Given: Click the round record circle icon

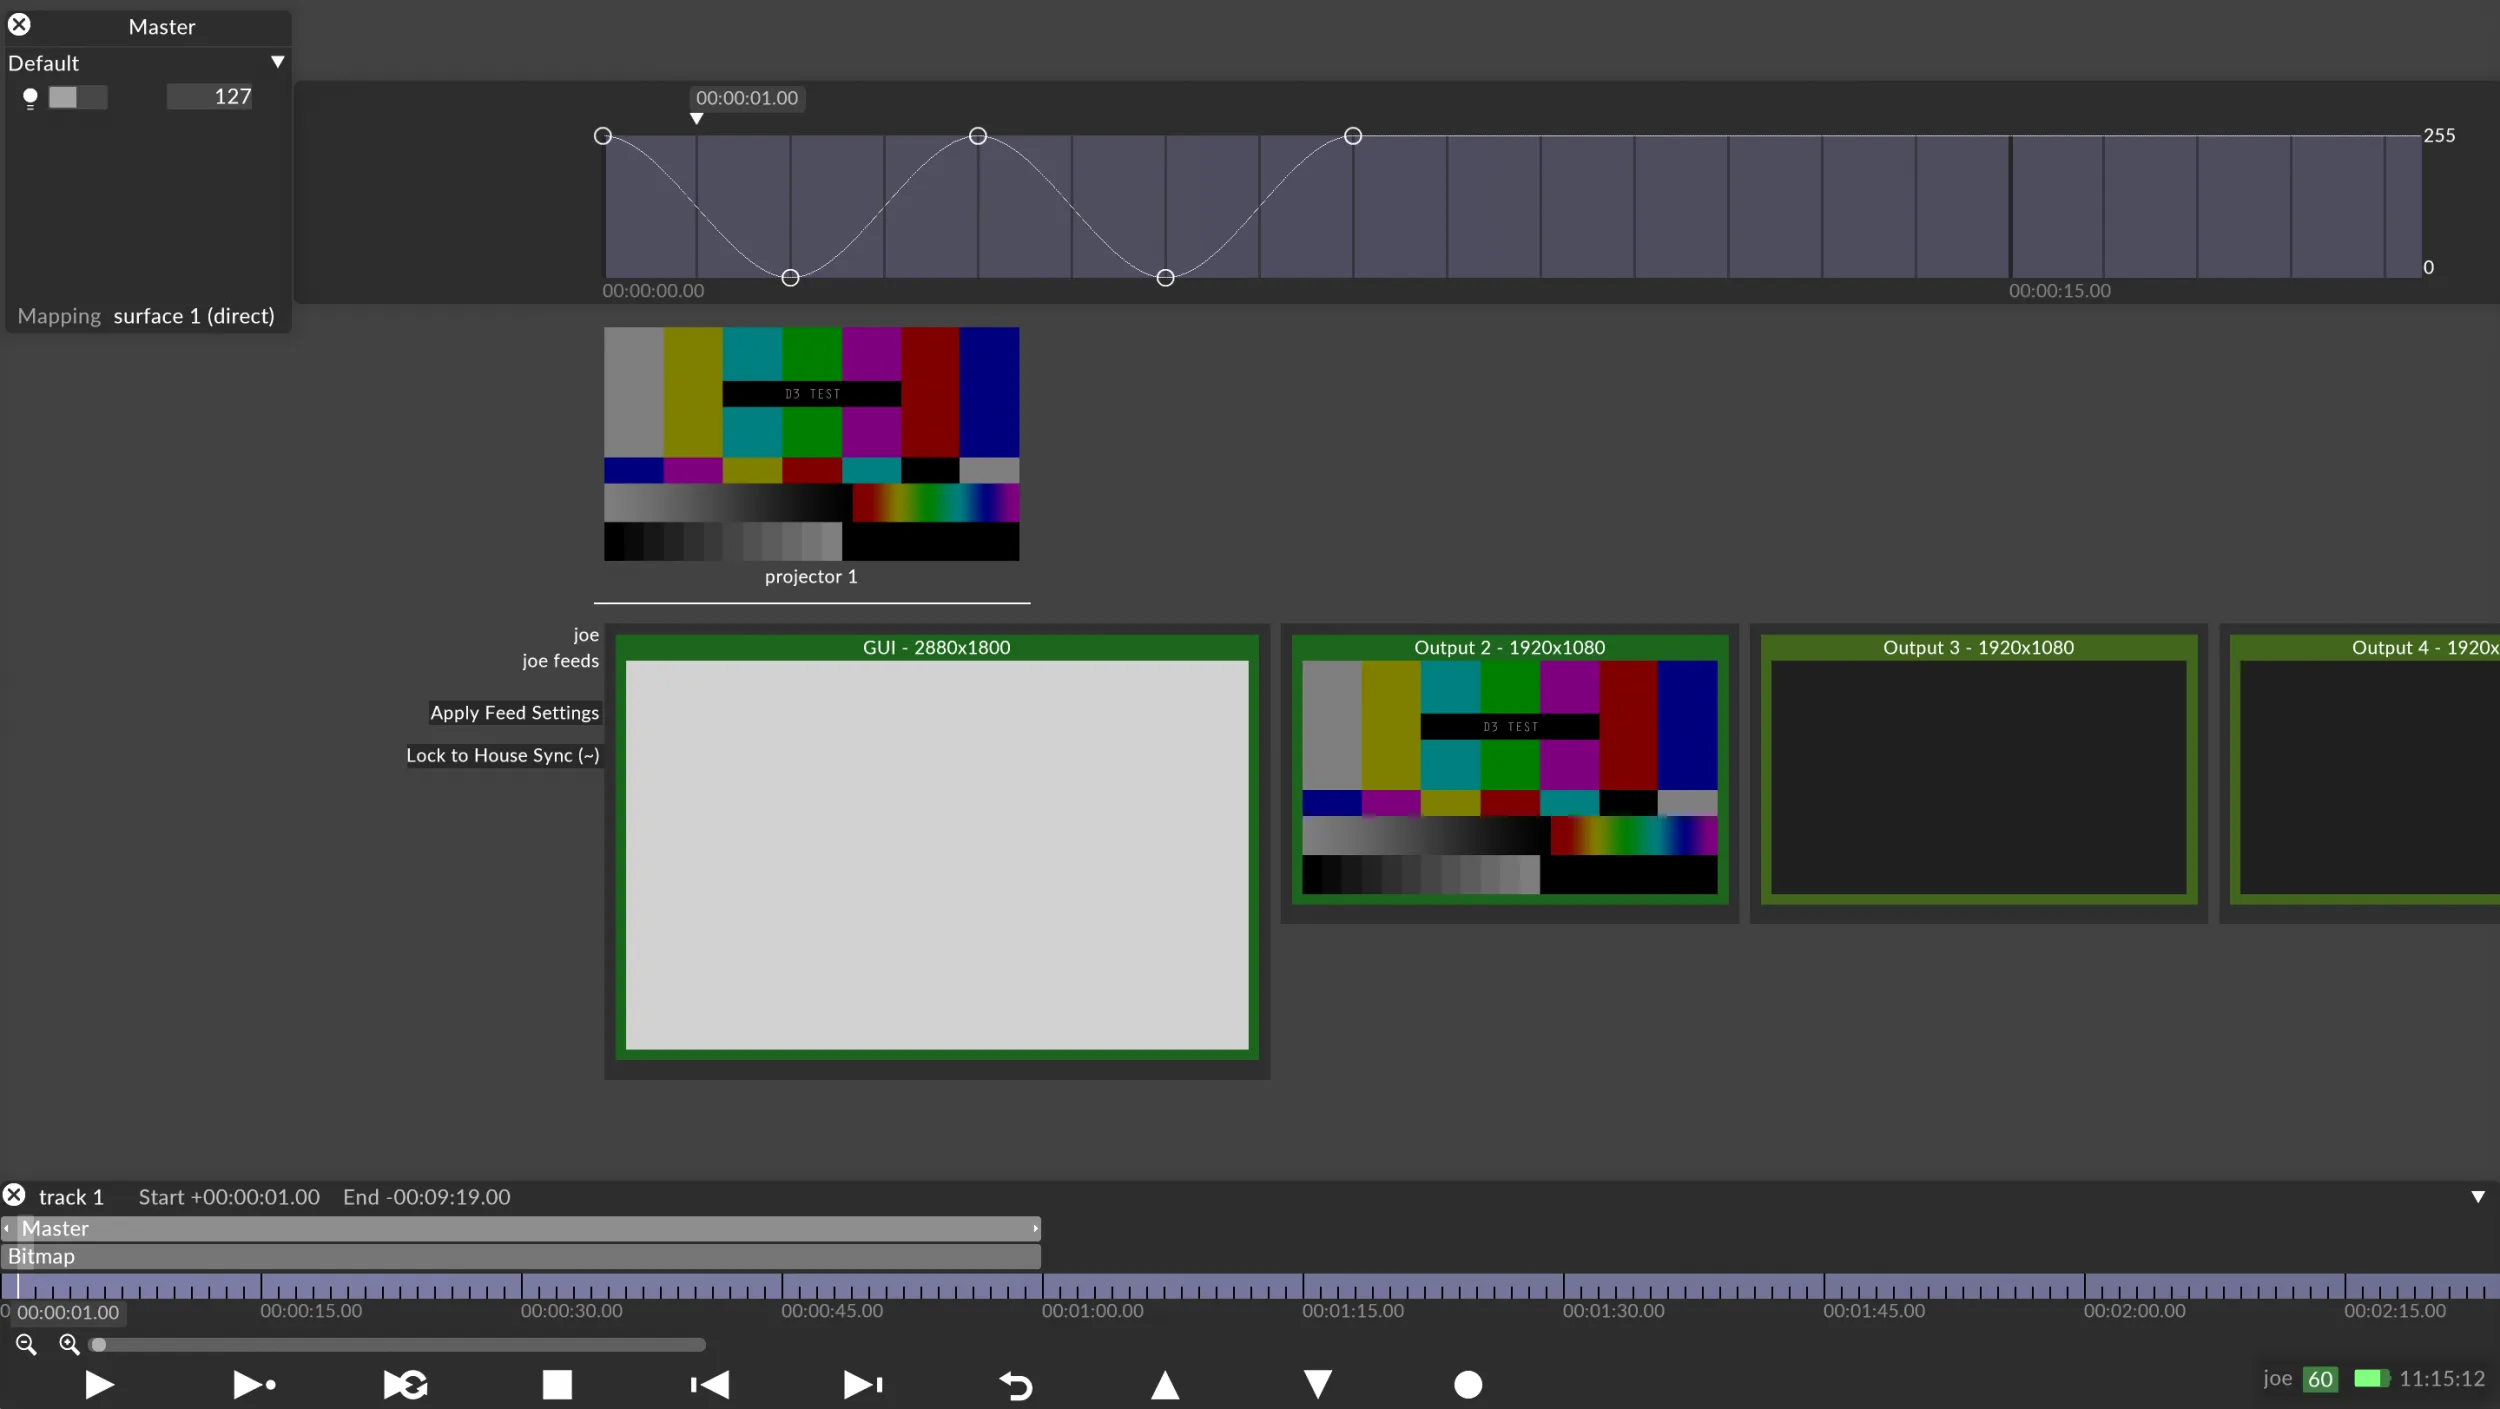Looking at the screenshot, I should point(1467,1384).
